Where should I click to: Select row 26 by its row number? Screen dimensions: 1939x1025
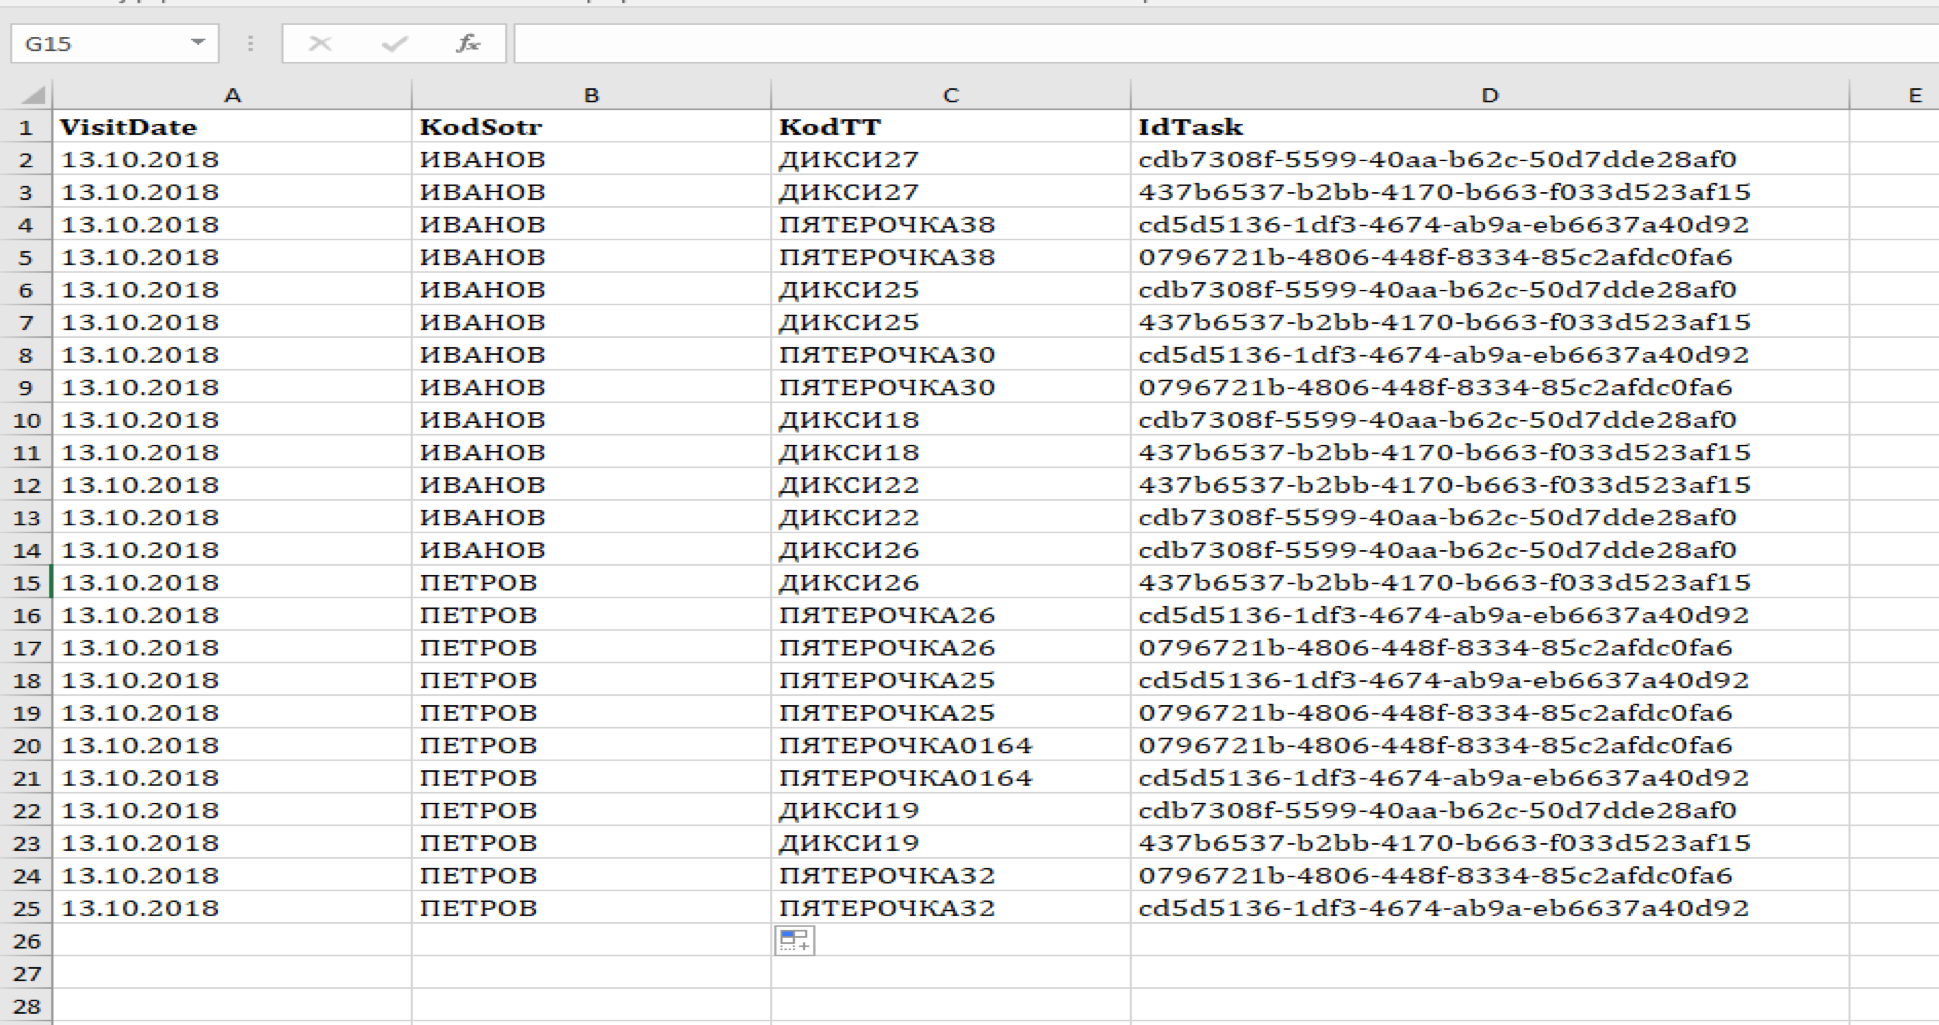click(26, 941)
